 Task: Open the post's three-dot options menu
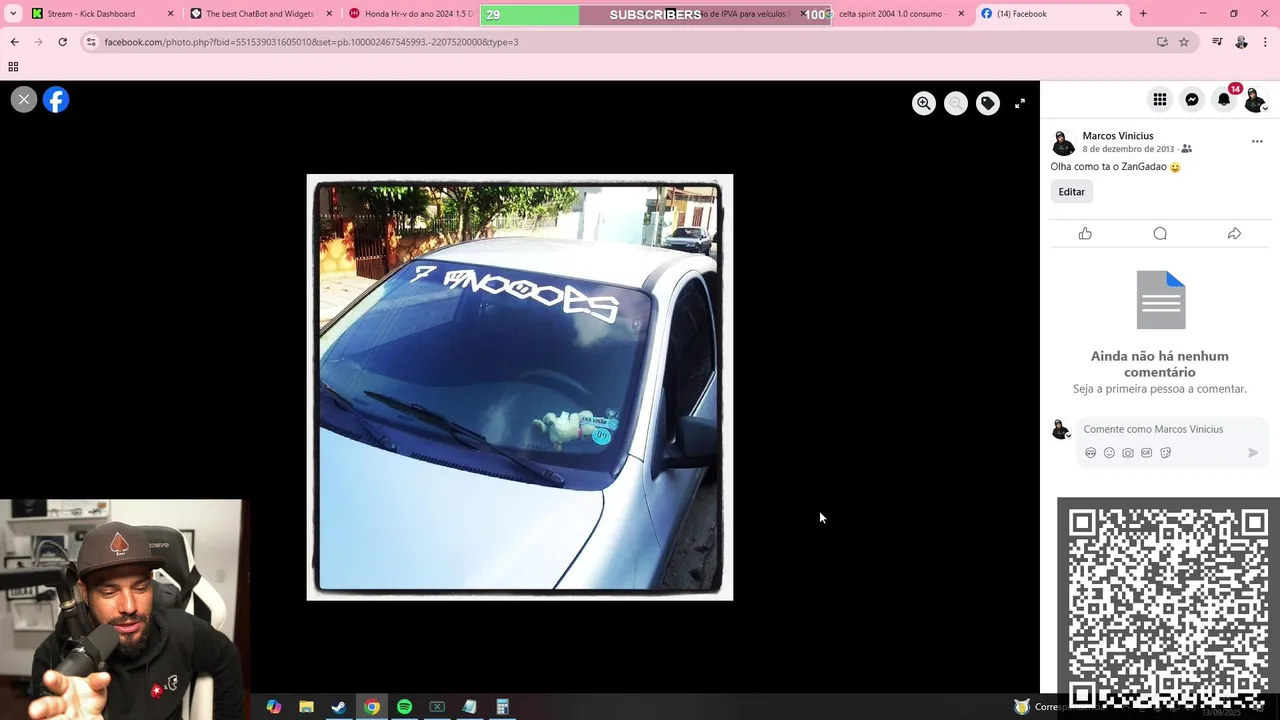[x=1257, y=141]
